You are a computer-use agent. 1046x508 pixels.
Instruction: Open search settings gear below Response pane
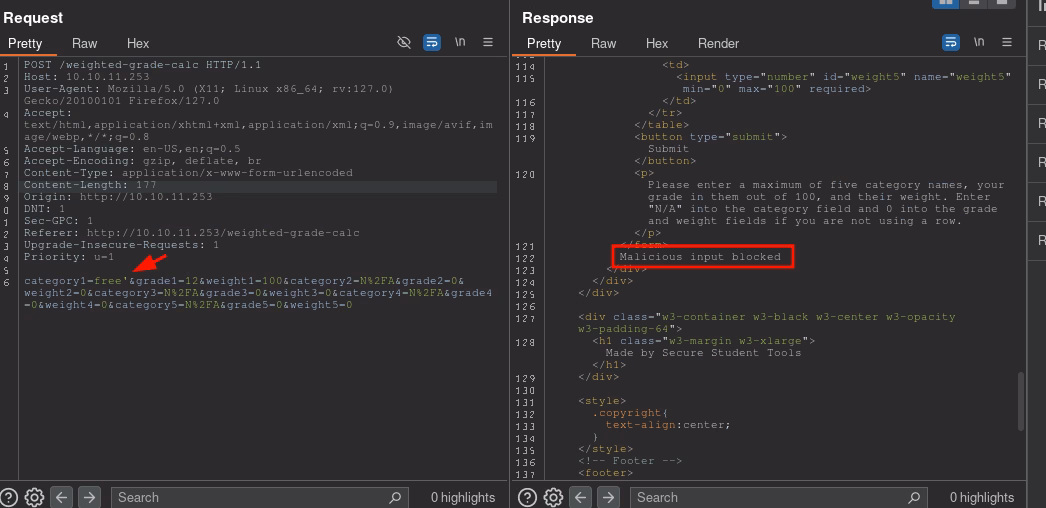pyautogui.click(x=553, y=497)
